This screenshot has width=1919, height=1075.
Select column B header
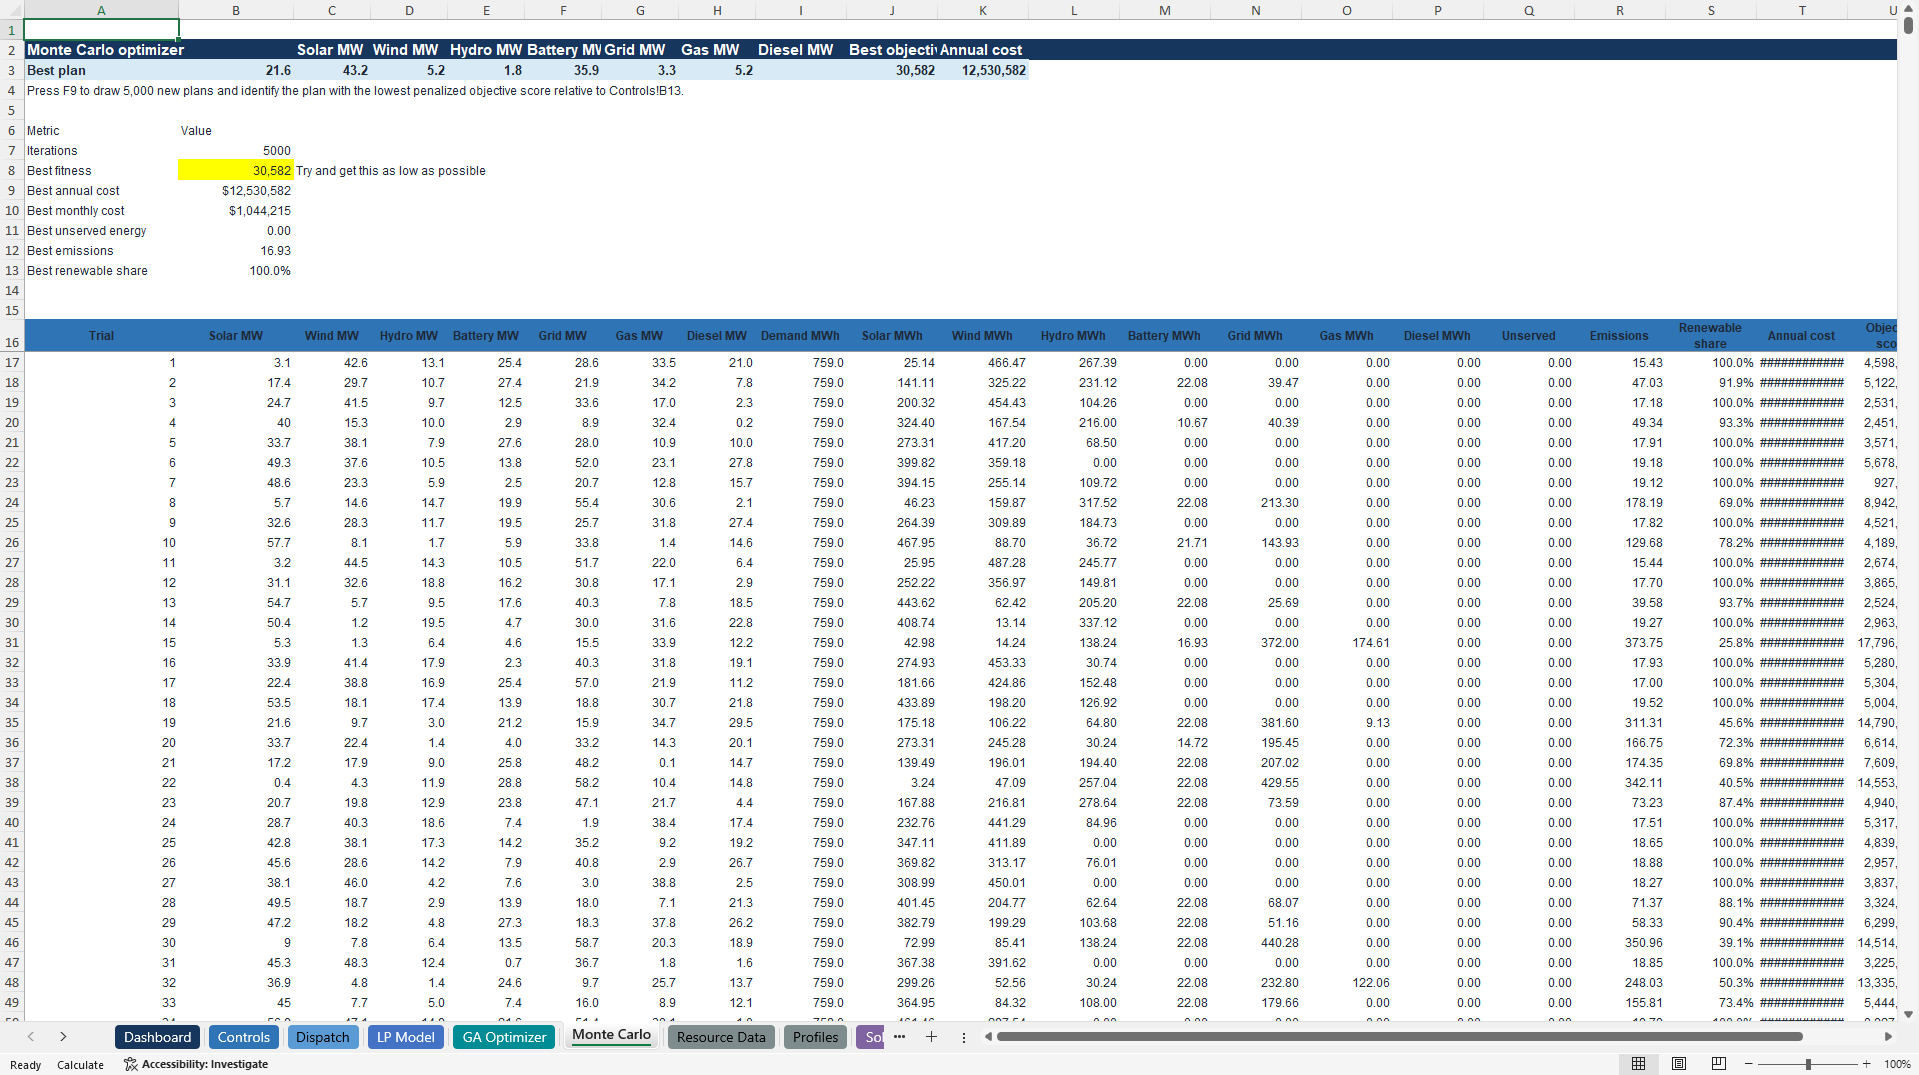236,10
